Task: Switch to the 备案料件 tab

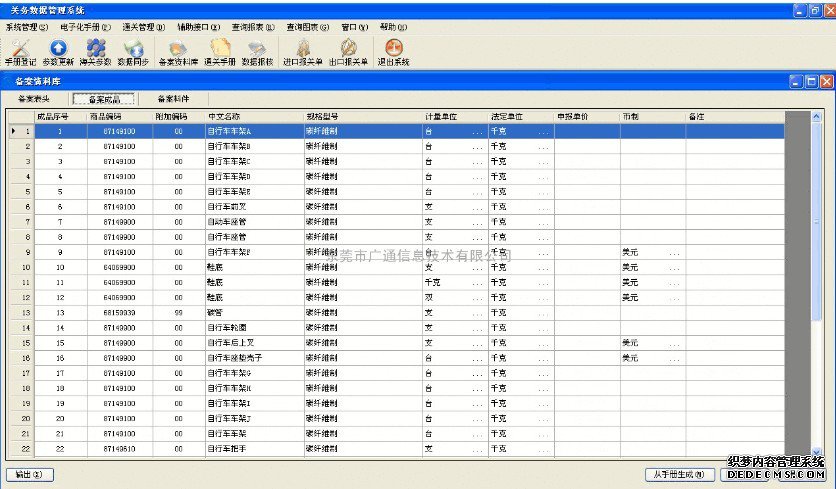Action: (174, 99)
